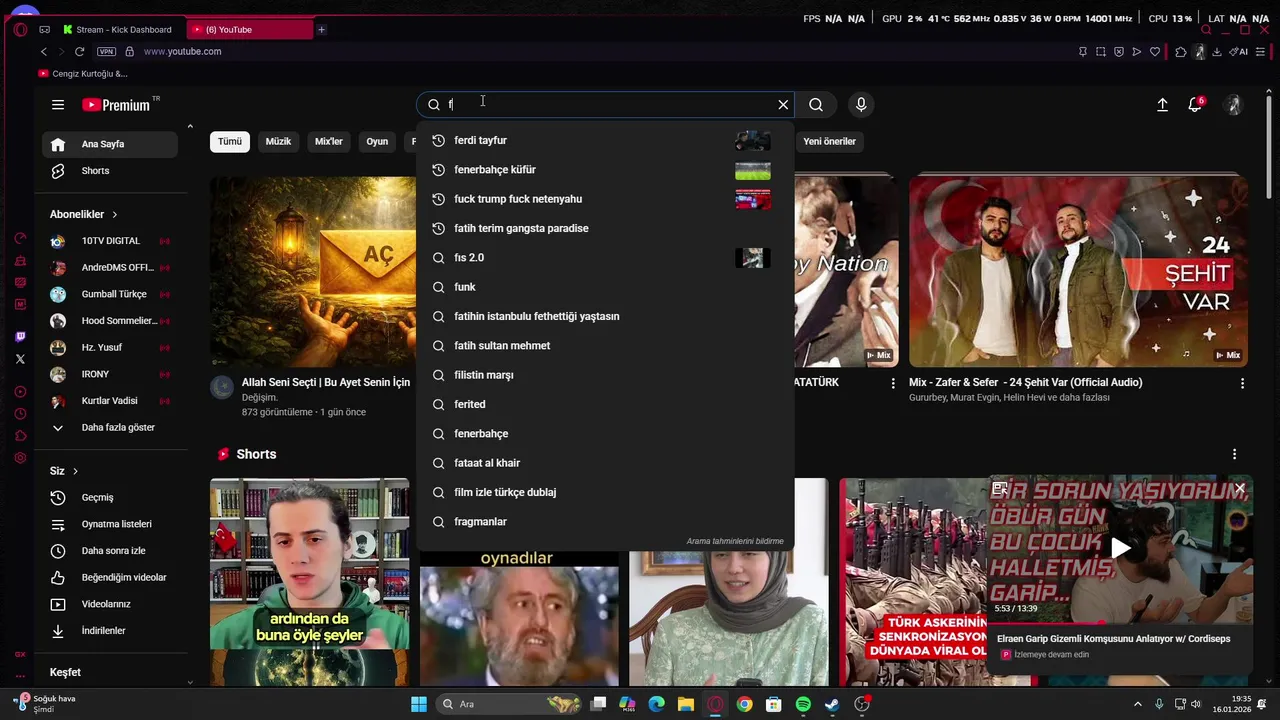Open the browser downloads icon
The width and height of the screenshot is (1280, 720).
click(x=1217, y=52)
